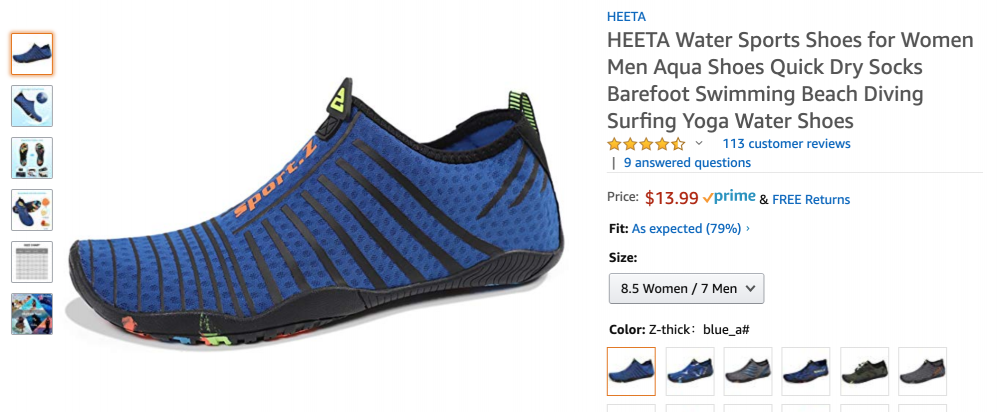Select the solid blue shoe color swatch
Image resolution: width=1000 pixels, height=412 pixels.
631,371
